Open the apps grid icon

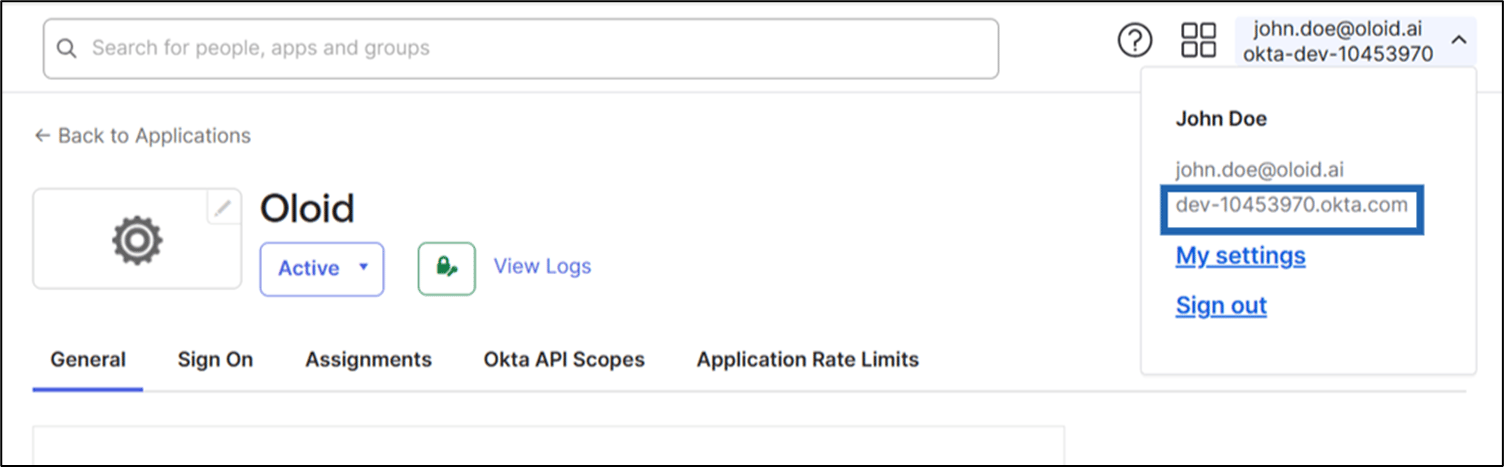(x=1198, y=41)
